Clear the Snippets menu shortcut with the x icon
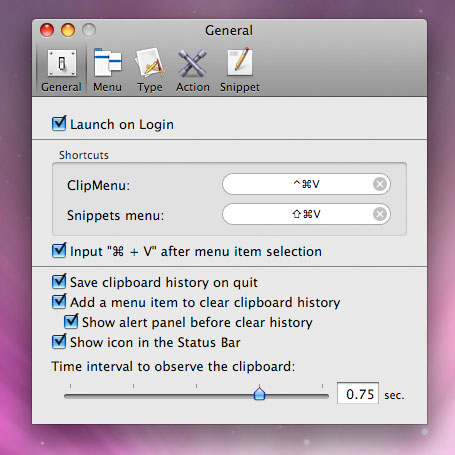Viewport: 455px width, 455px height. (x=380, y=214)
